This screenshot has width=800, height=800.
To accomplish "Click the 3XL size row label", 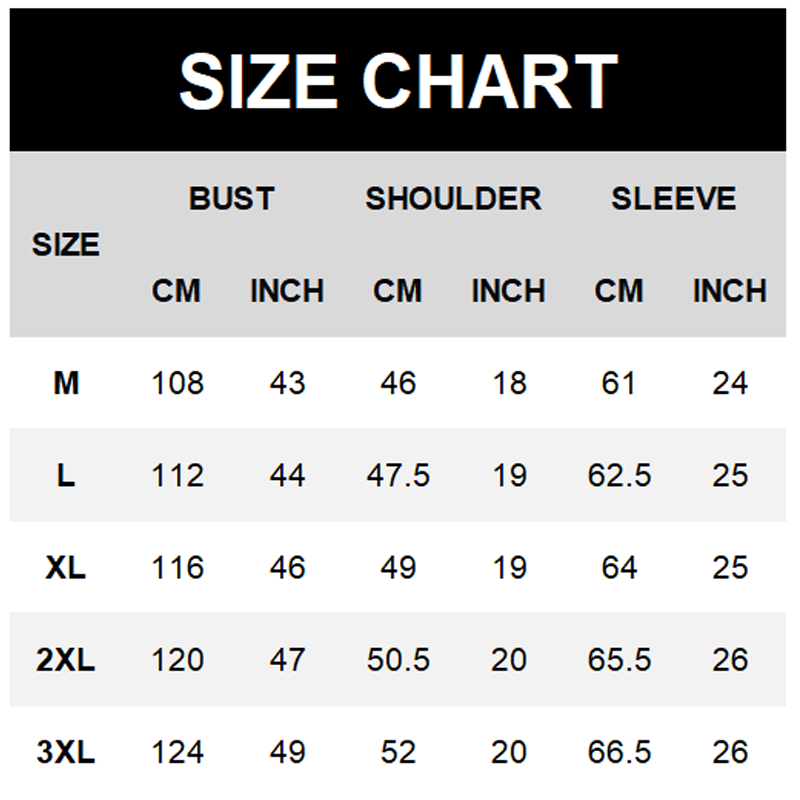I will (x=66, y=752).
